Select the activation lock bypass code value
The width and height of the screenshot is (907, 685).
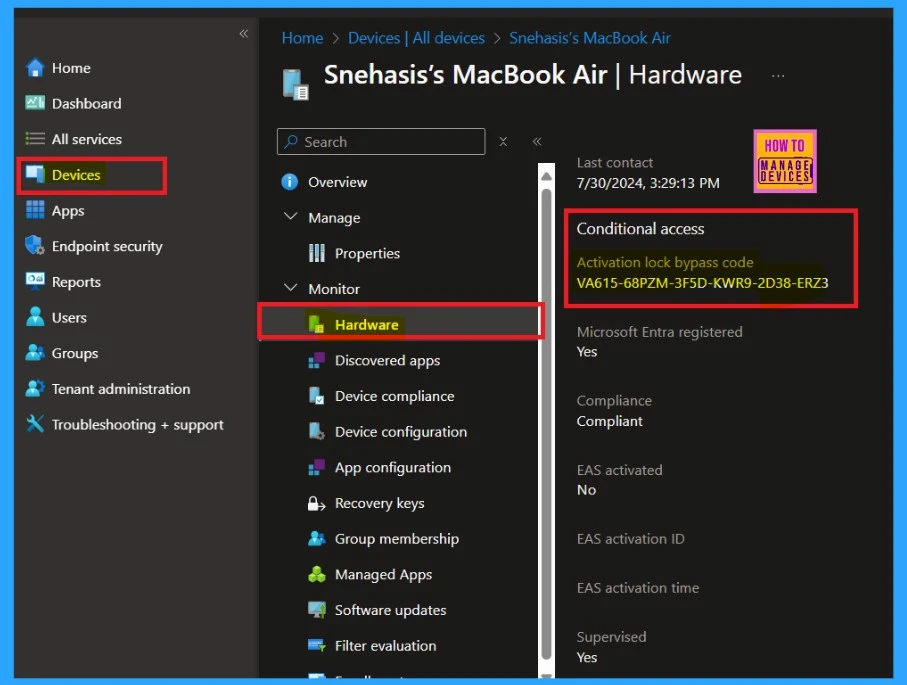[702, 283]
